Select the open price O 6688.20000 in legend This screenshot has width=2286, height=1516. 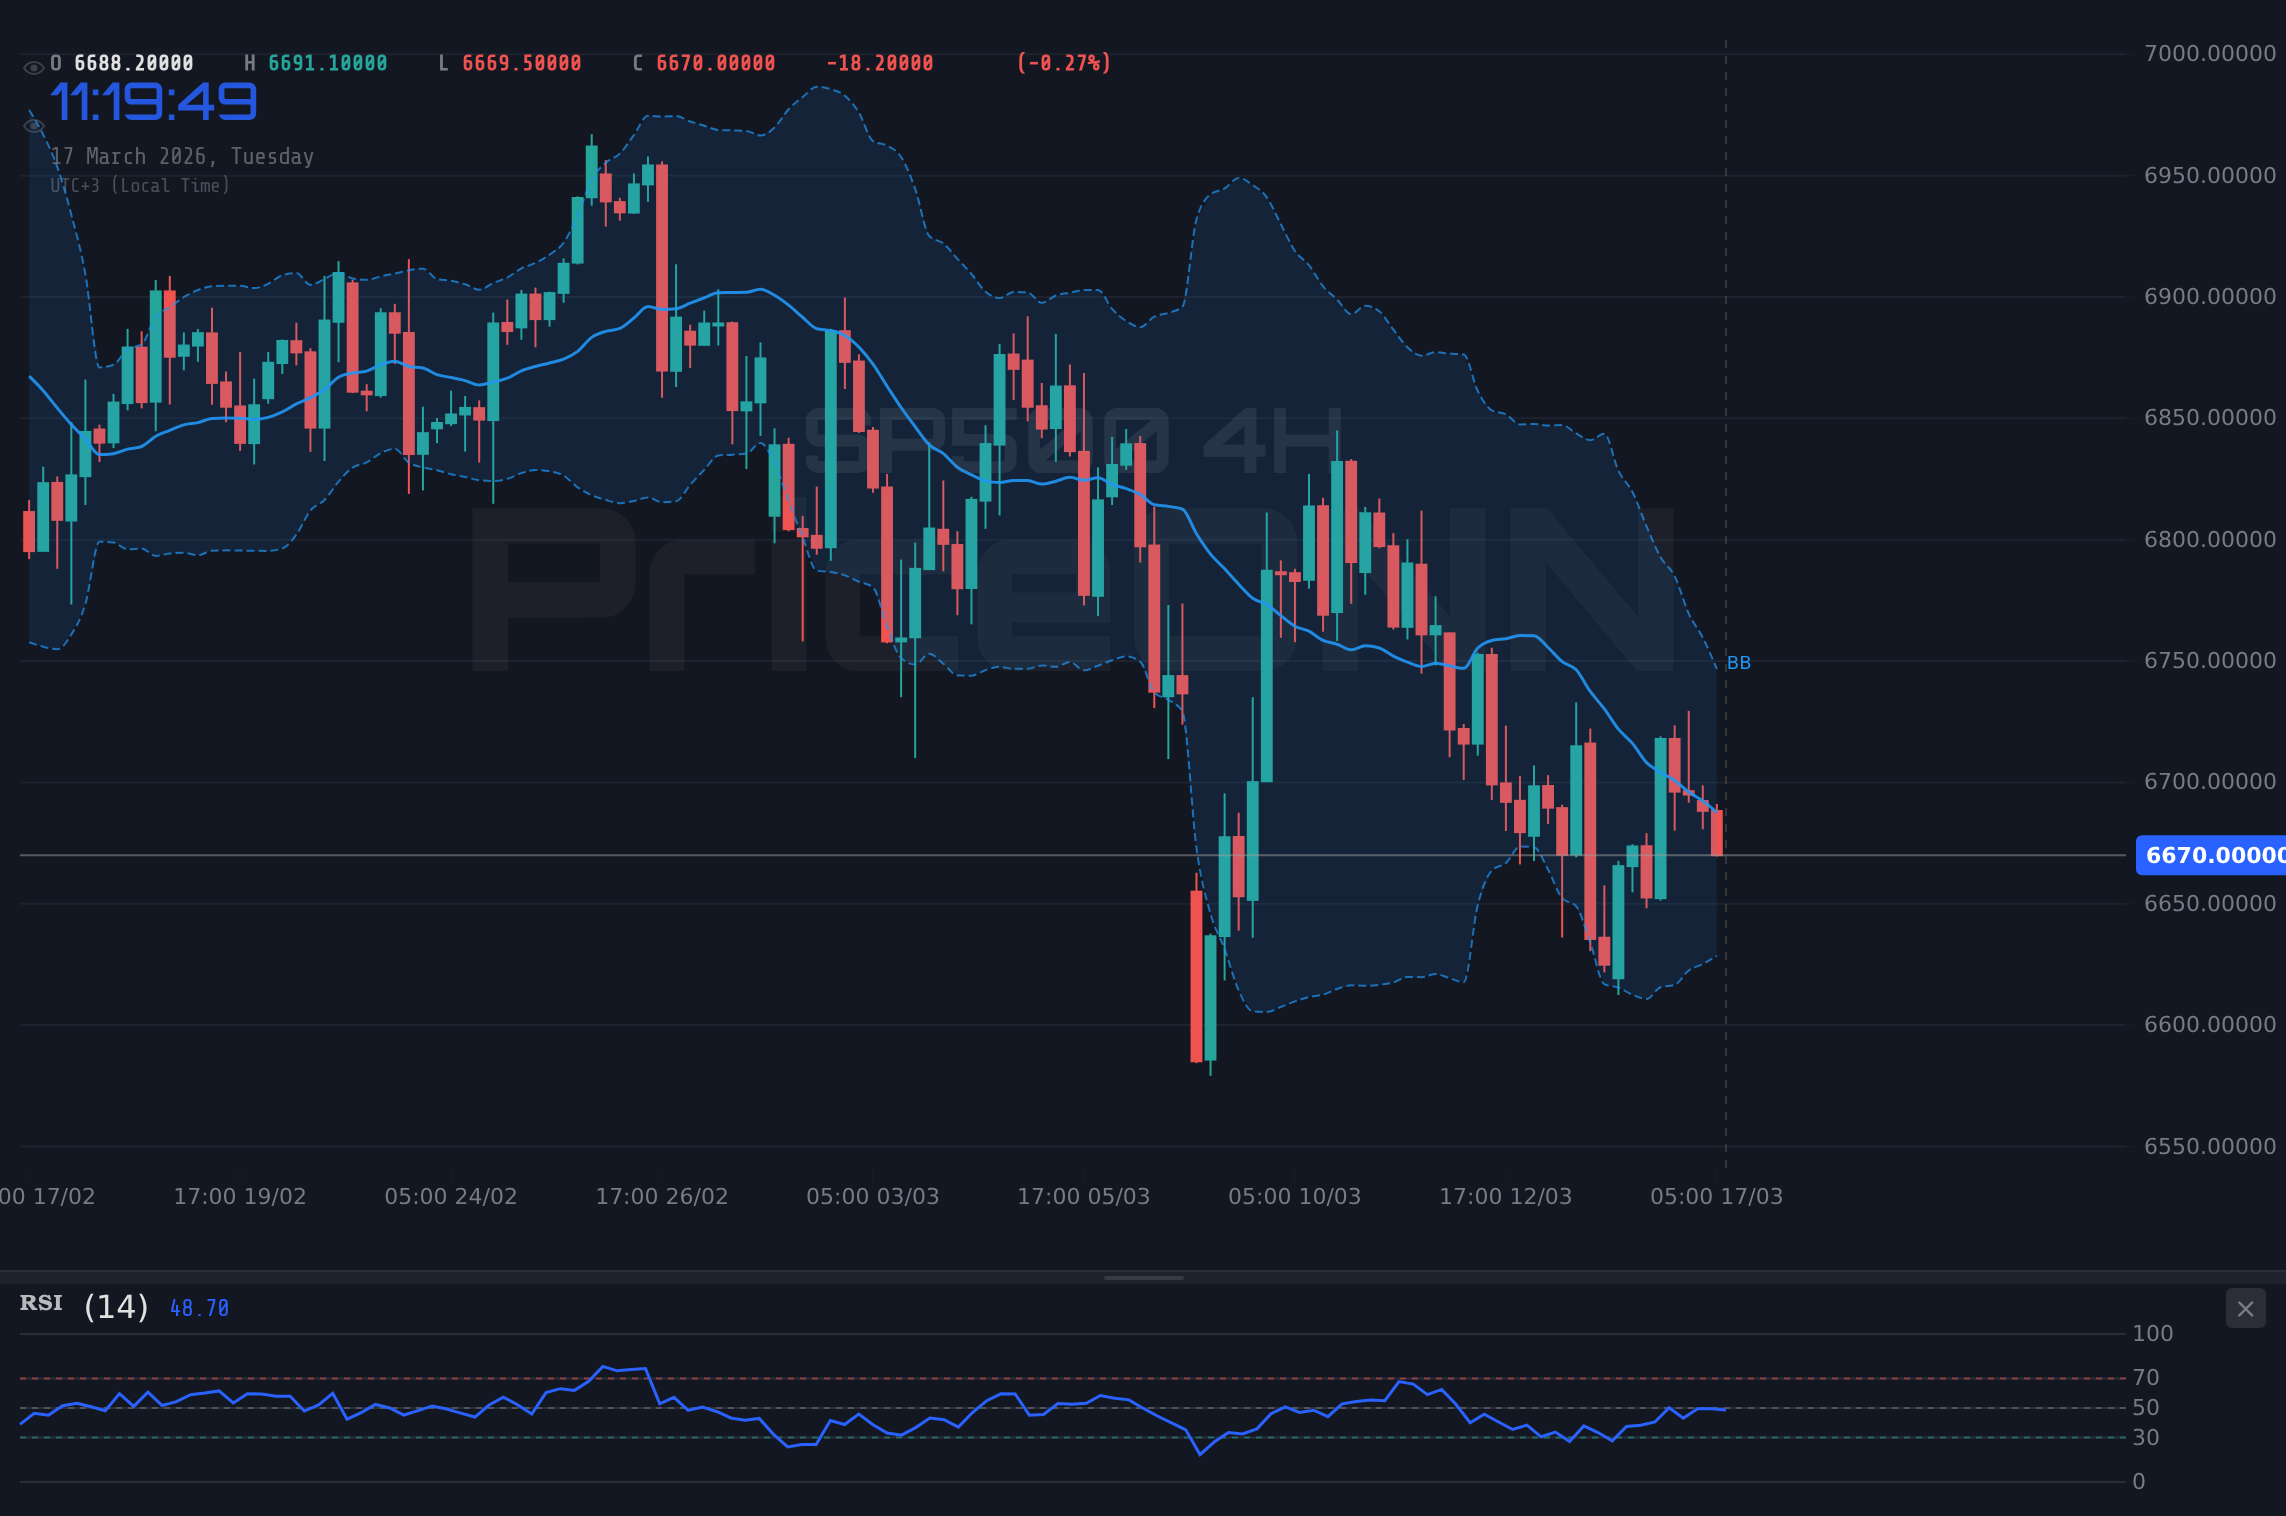(x=119, y=62)
